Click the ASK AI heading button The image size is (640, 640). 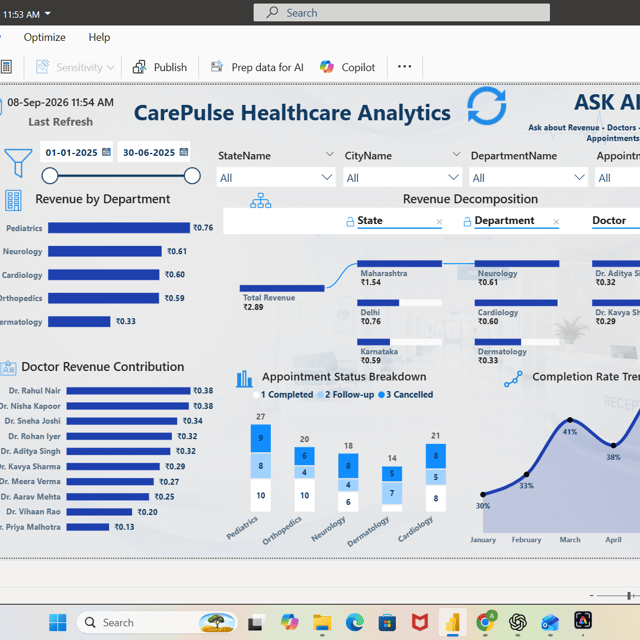click(x=607, y=102)
